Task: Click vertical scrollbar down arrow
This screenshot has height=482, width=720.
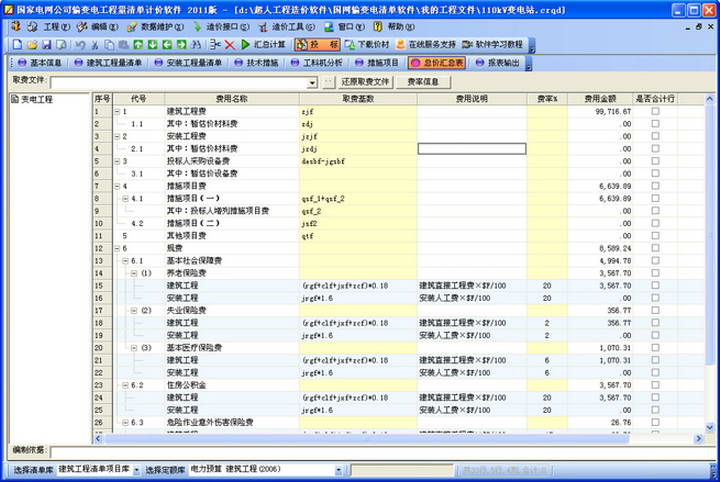Action: click(709, 427)
